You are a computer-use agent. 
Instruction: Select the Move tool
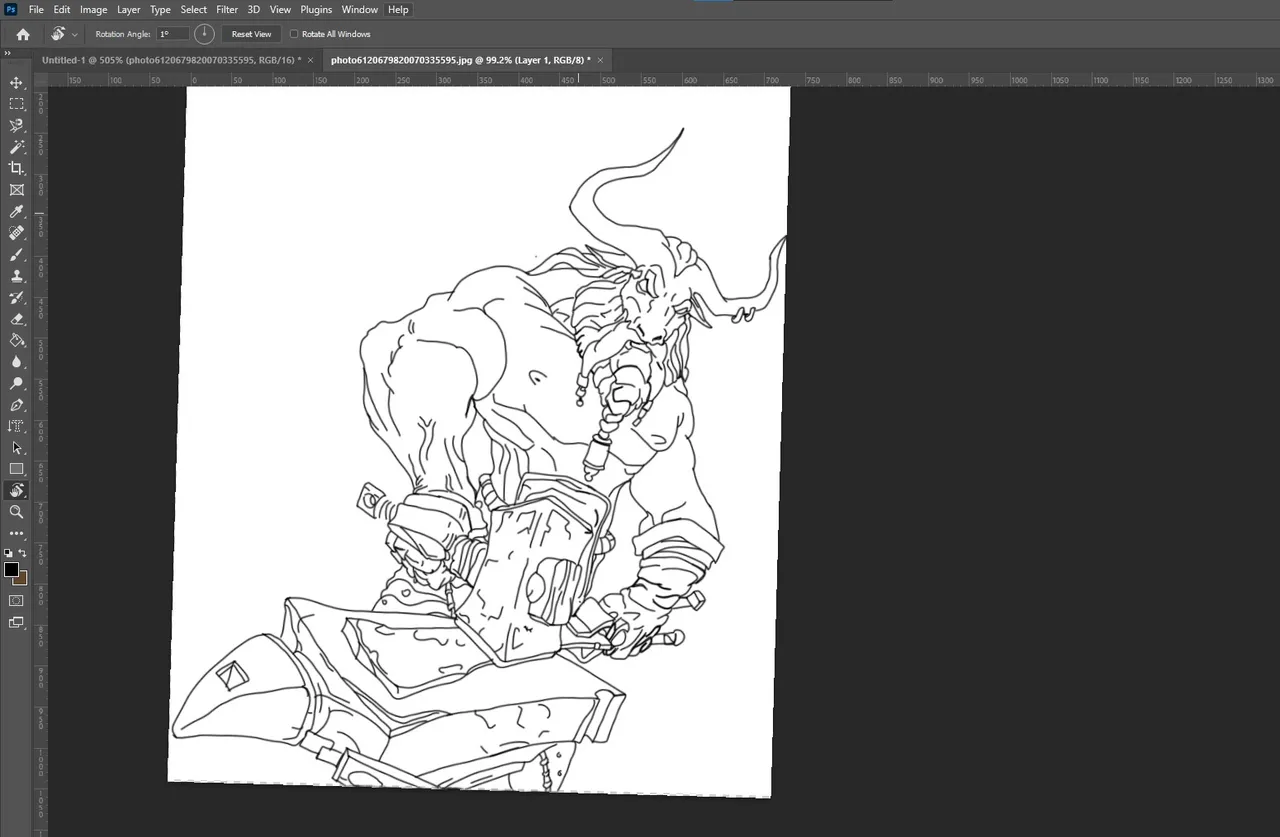(16, 82)
